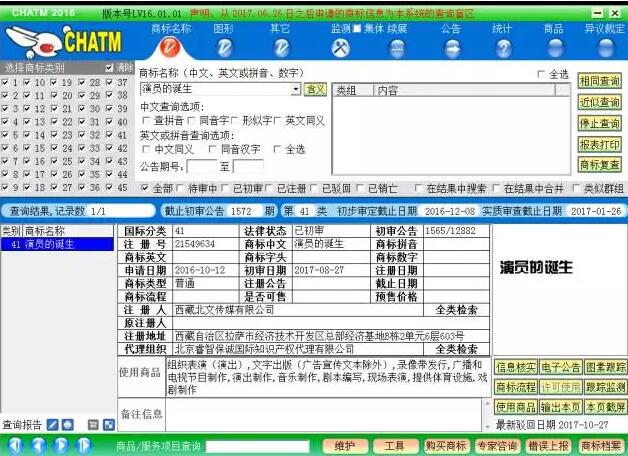Enable the 同音汉字 option
Viewport: 628px width, 456px height.
coord(212,149)
